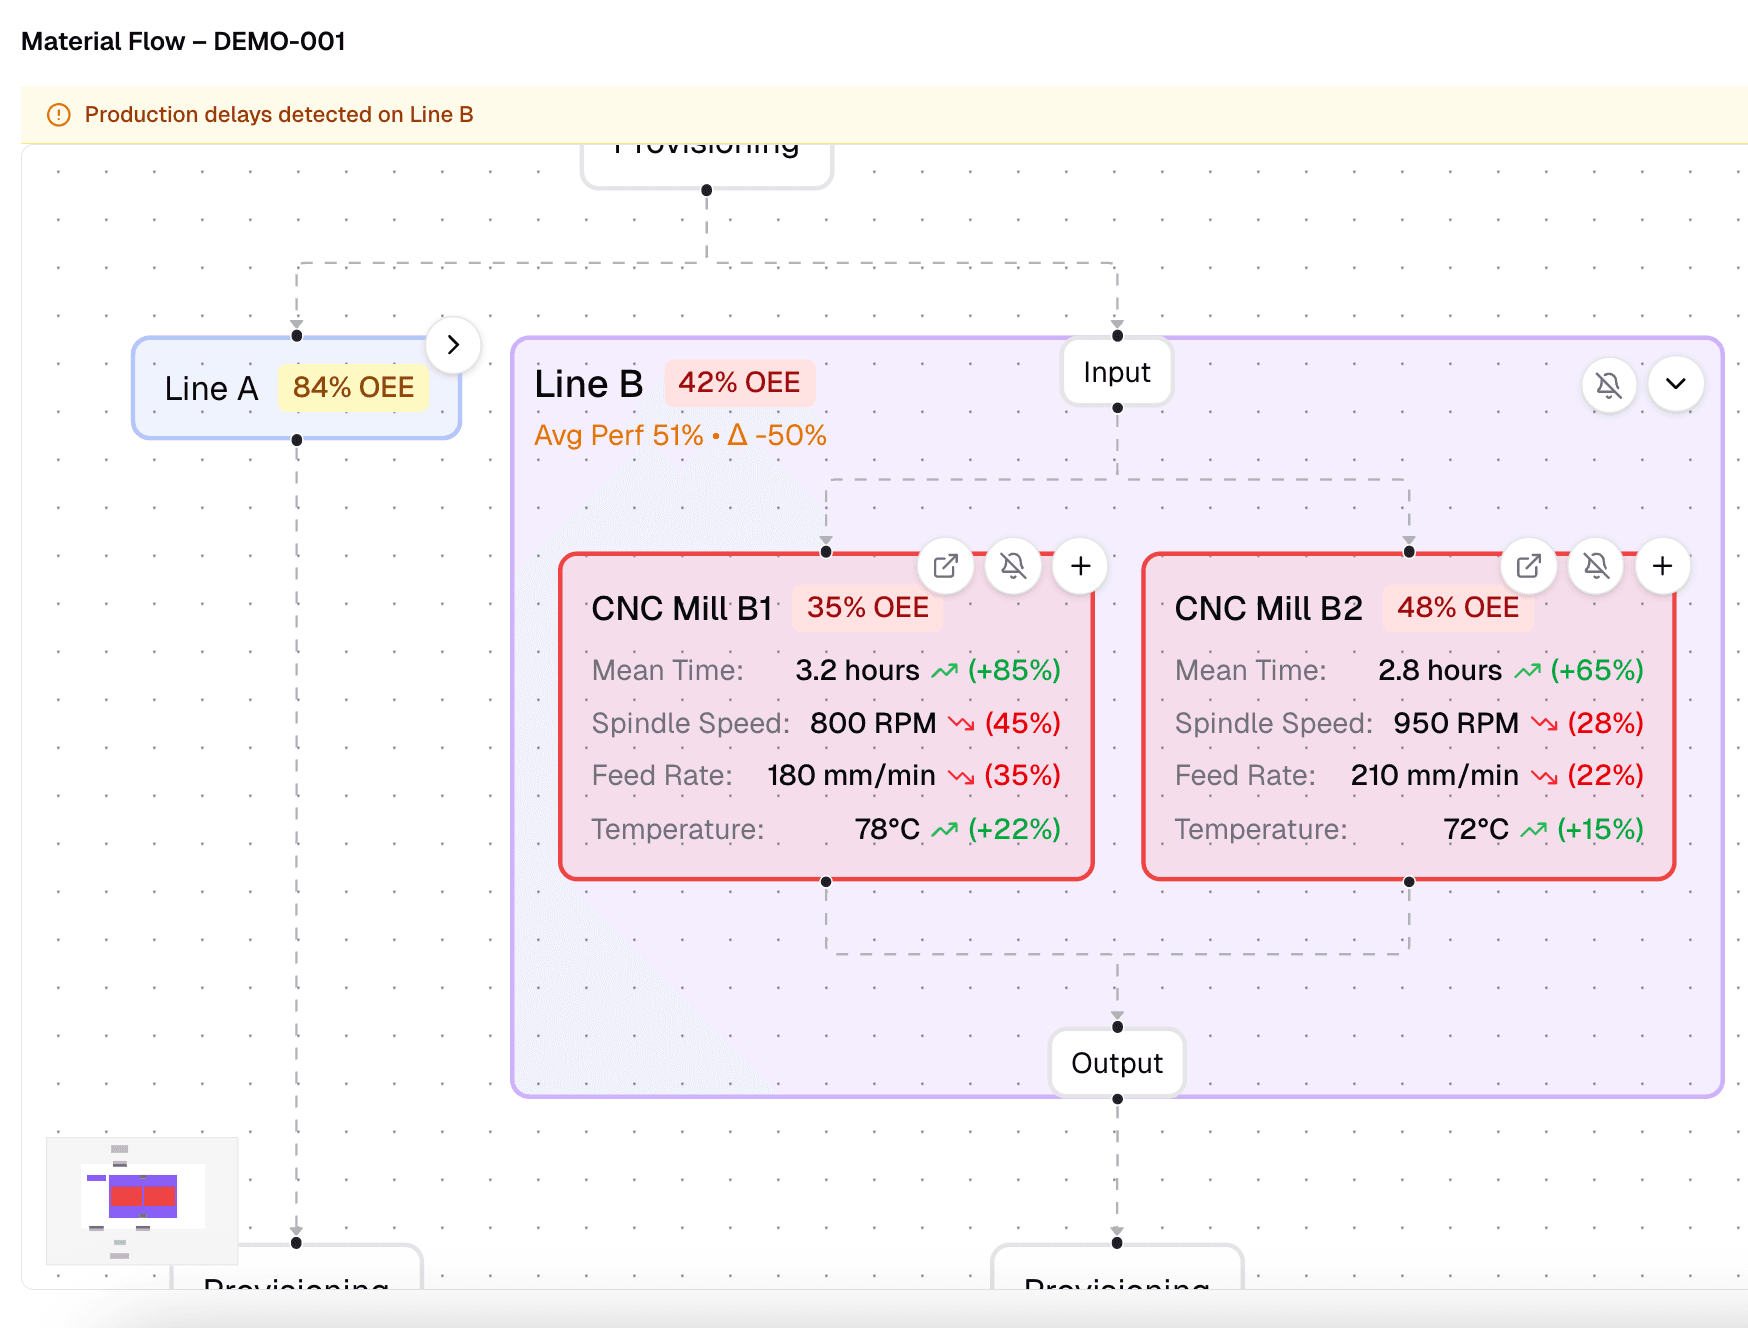This screenshot has width=1748, height=1328.
Task: Click the plus icon on CNC Mill B2
Action: (1662, 566)
